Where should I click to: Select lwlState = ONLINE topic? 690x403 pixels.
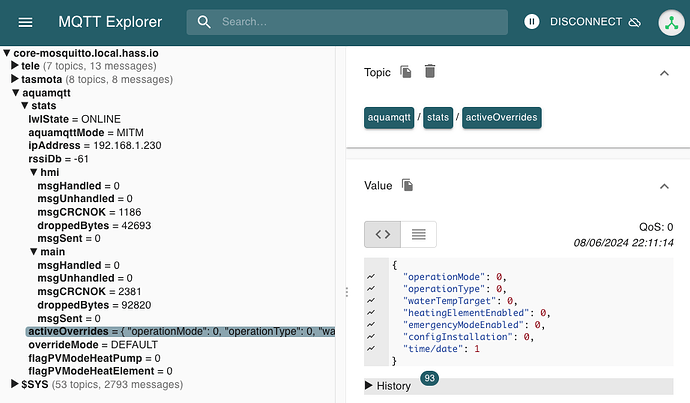pyautogui.click(x=74, y=119)
